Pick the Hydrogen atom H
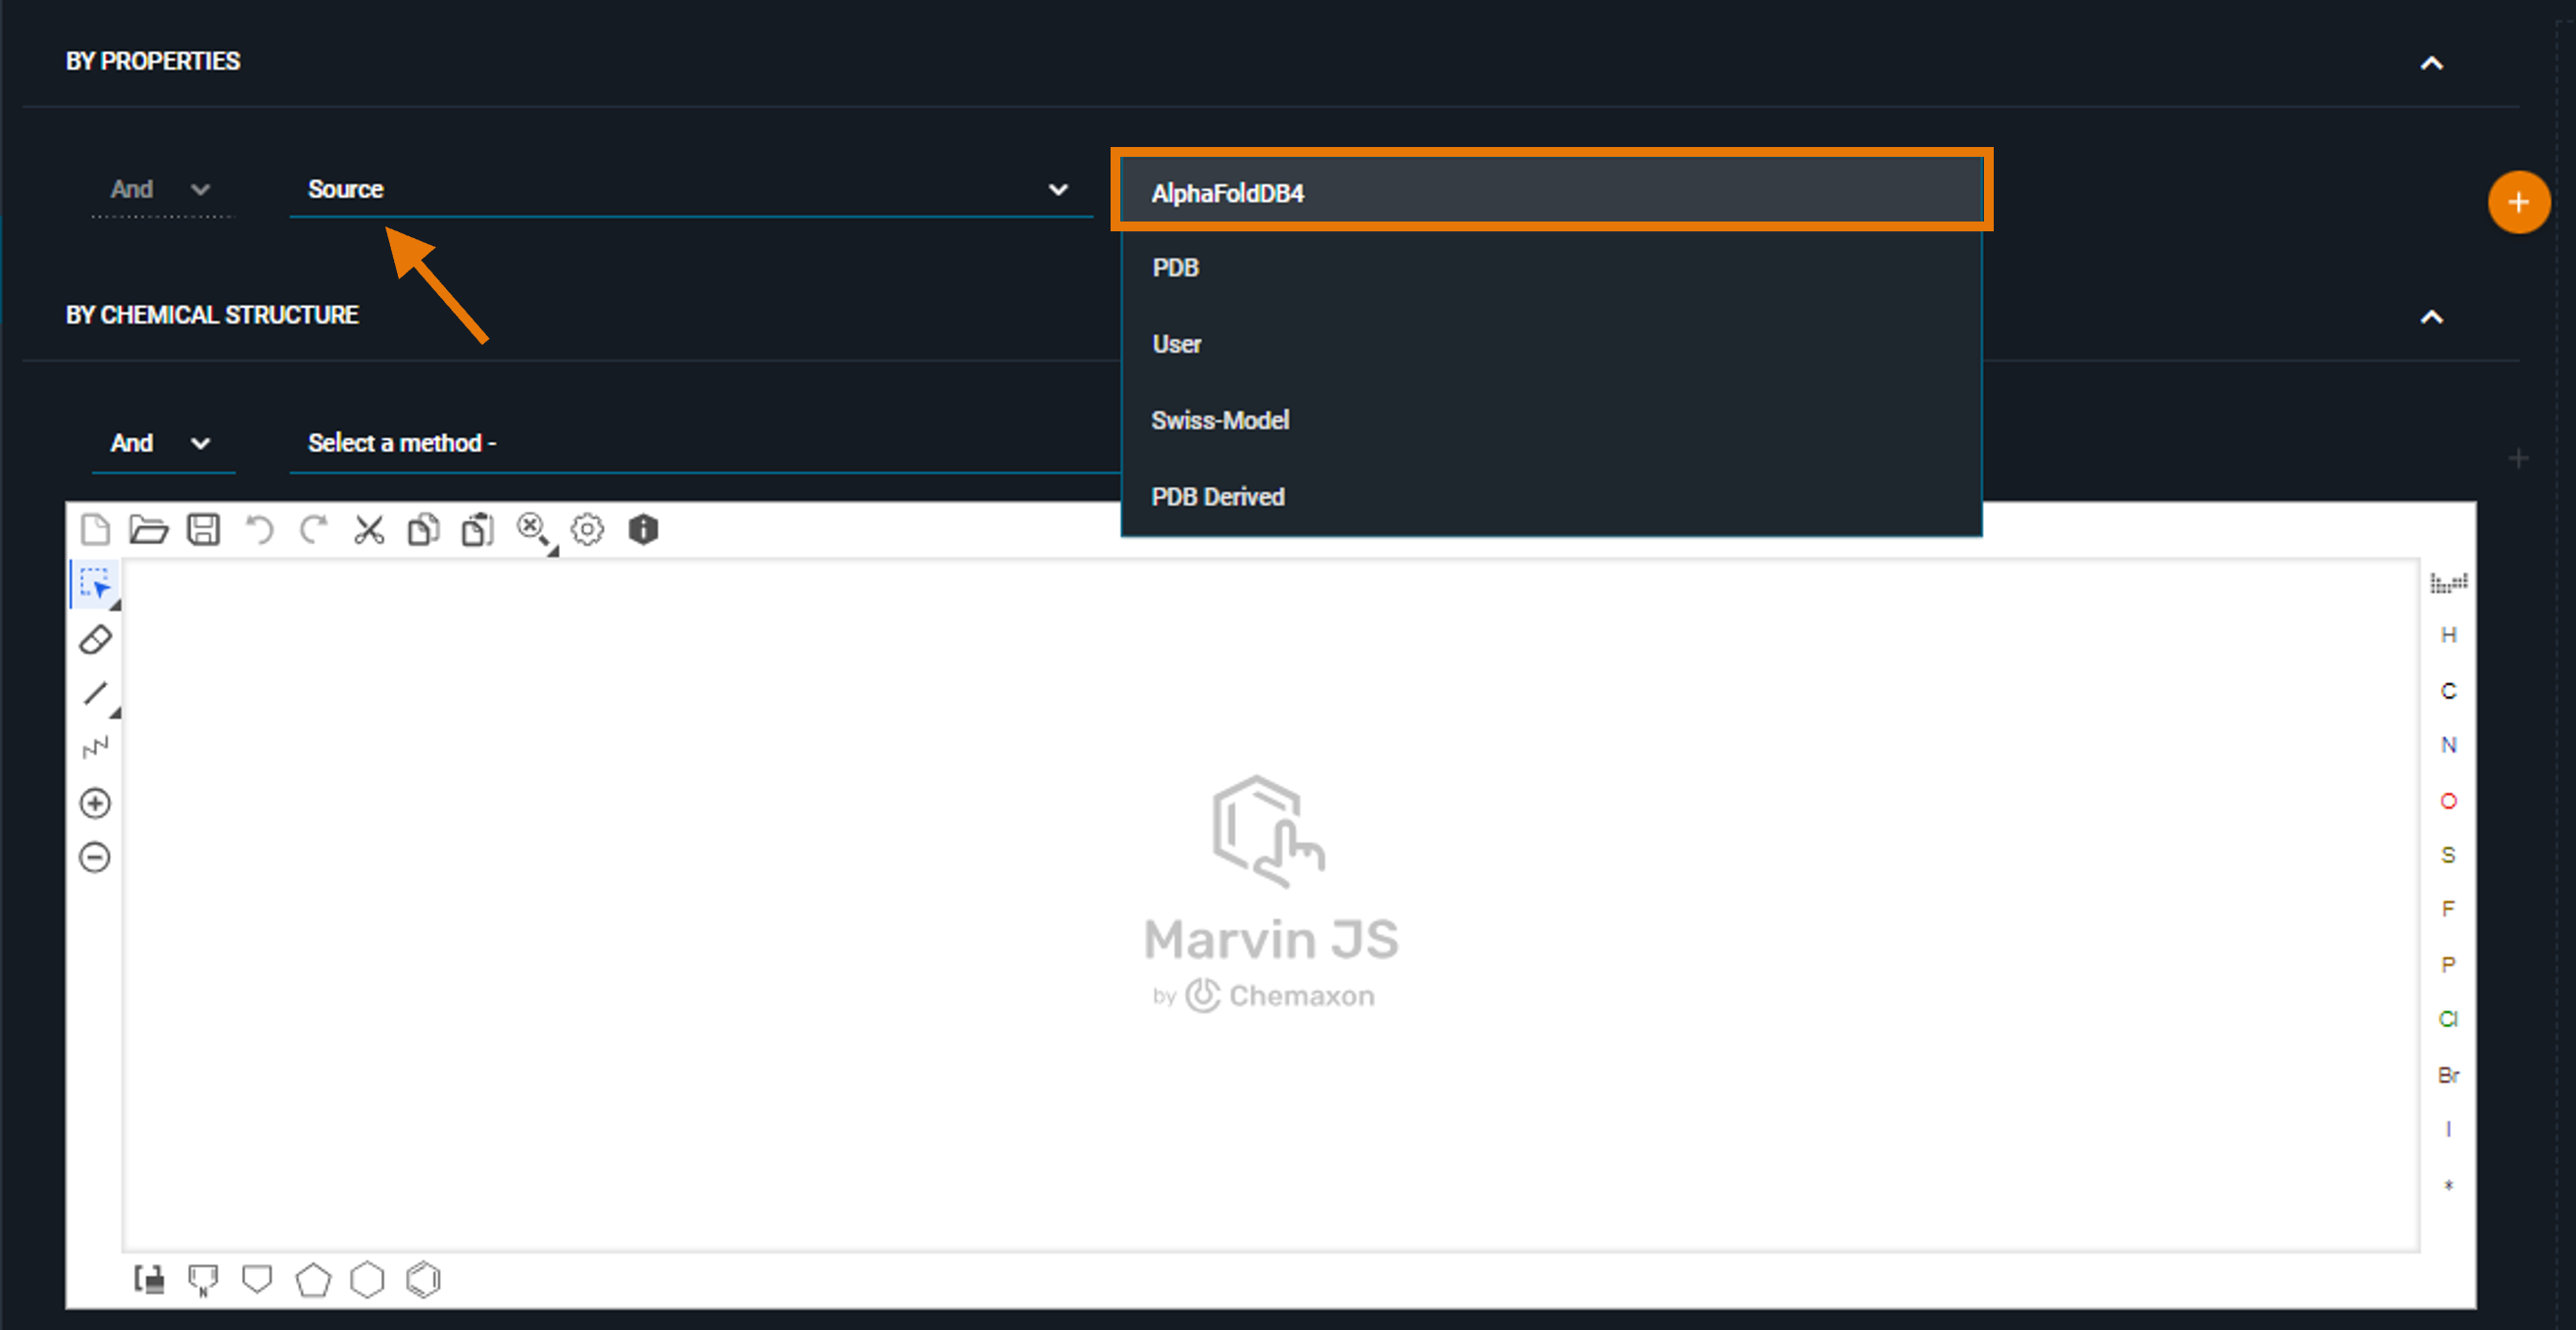2576x1330 pixels. [2448, 635]
